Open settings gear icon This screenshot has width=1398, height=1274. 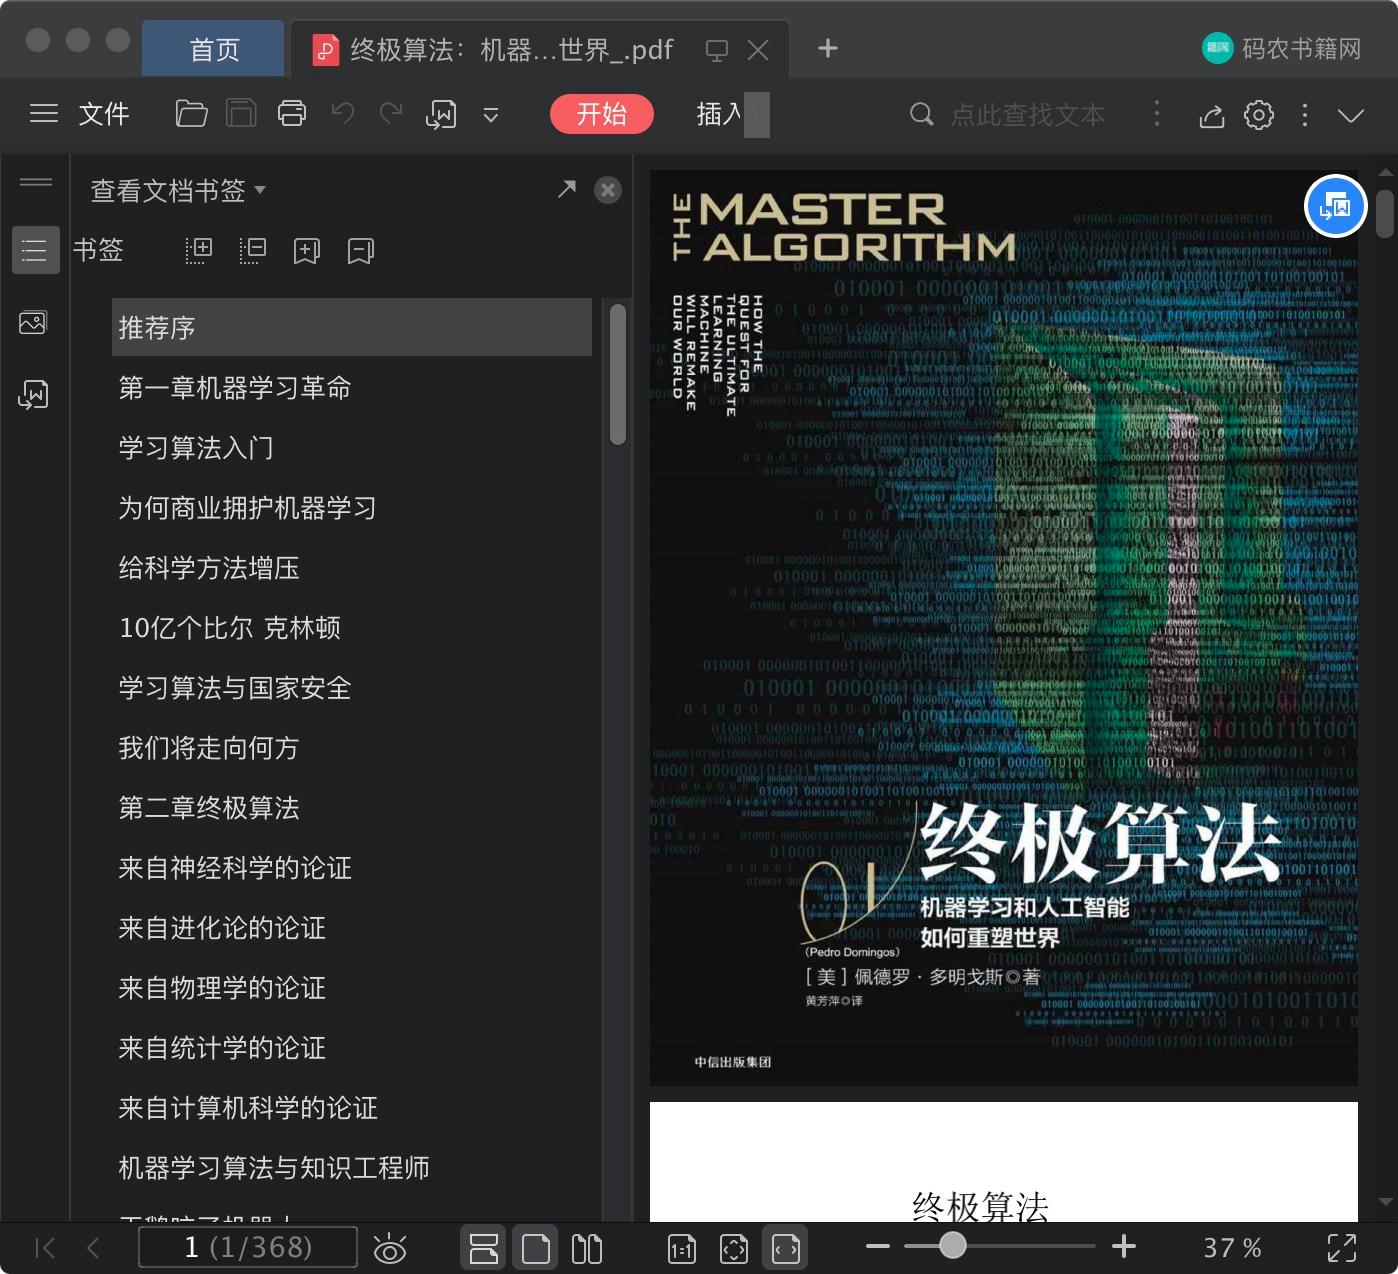(1259, 115)
